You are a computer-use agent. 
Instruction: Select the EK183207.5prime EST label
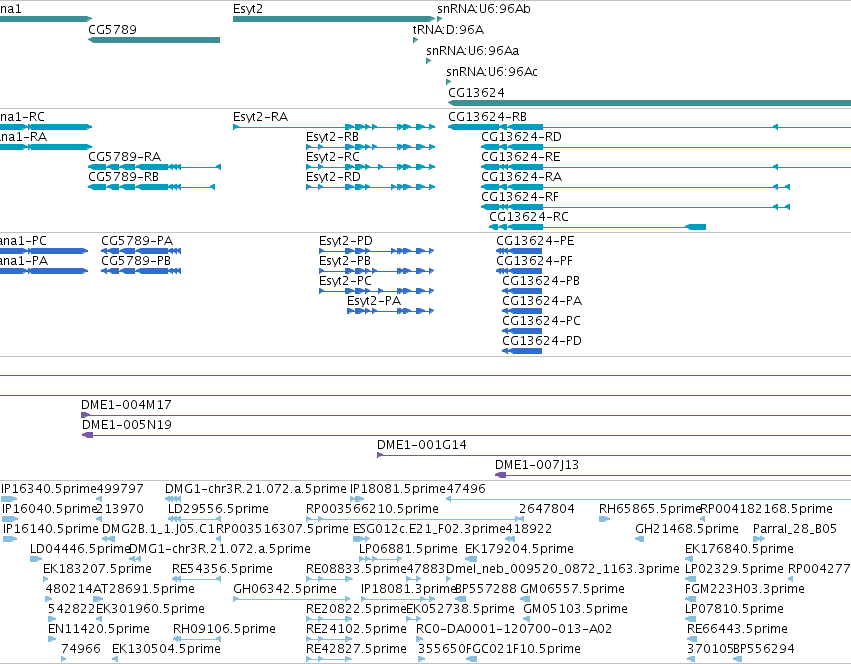click(x=97, y=570)
